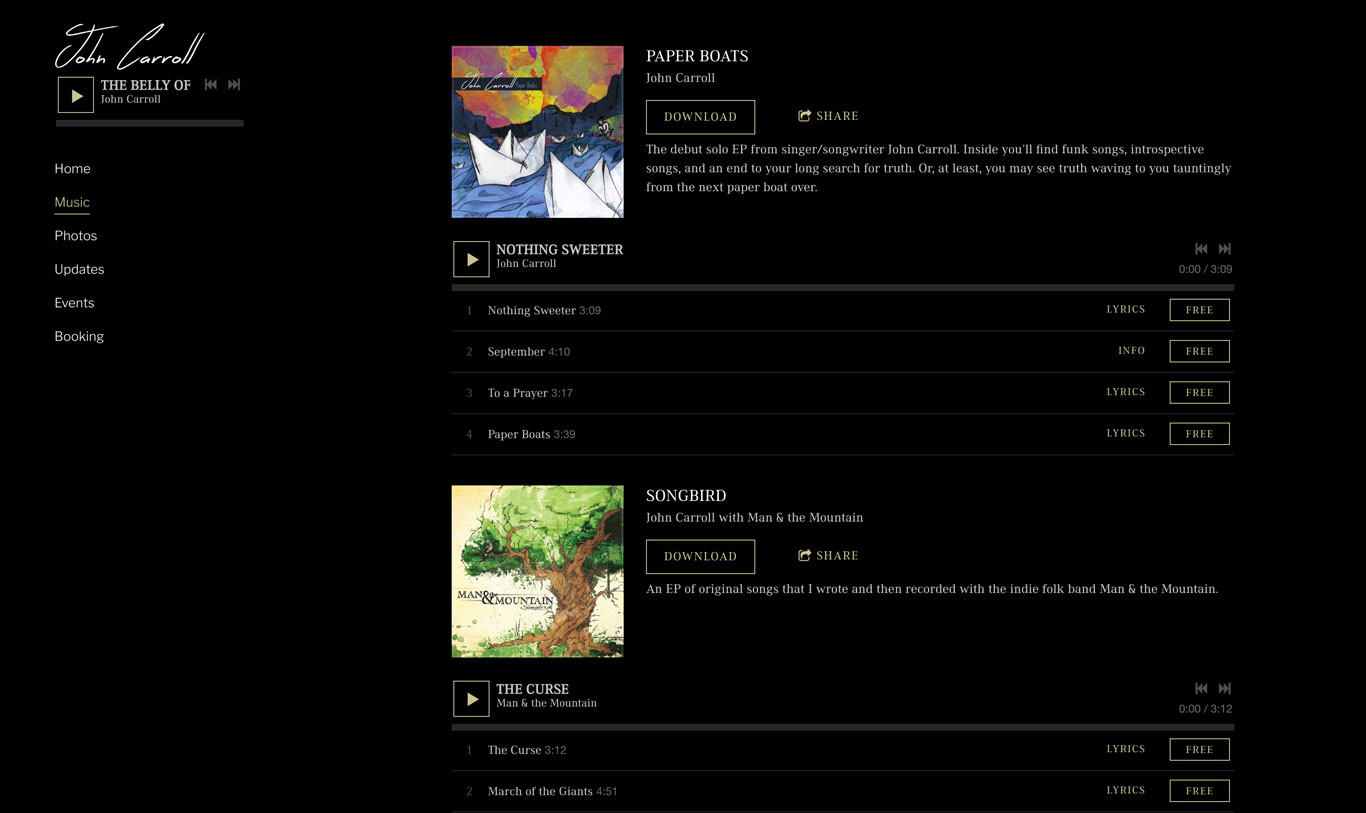Seek within the Nothing Sweeter progress bar
The image size is (1366, 813).
[x=843, y=288]
